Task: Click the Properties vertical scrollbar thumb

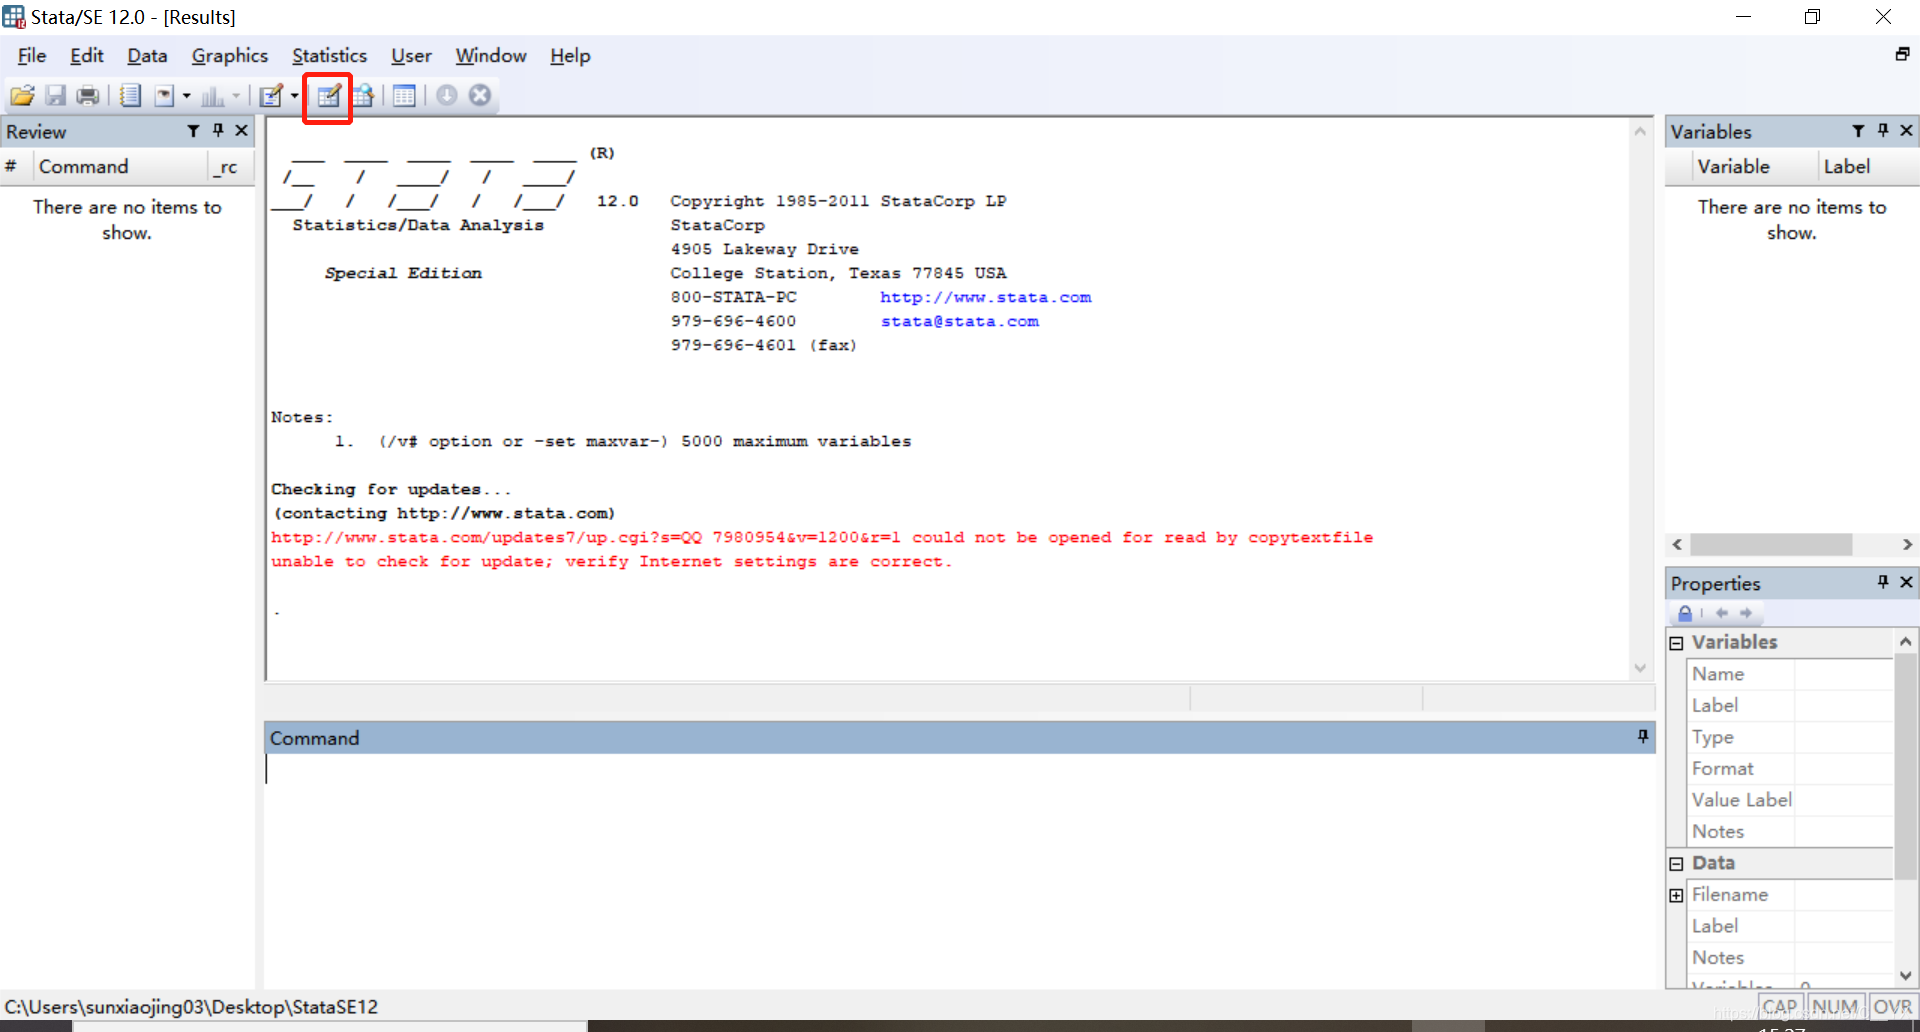Action: (1905, 765)
